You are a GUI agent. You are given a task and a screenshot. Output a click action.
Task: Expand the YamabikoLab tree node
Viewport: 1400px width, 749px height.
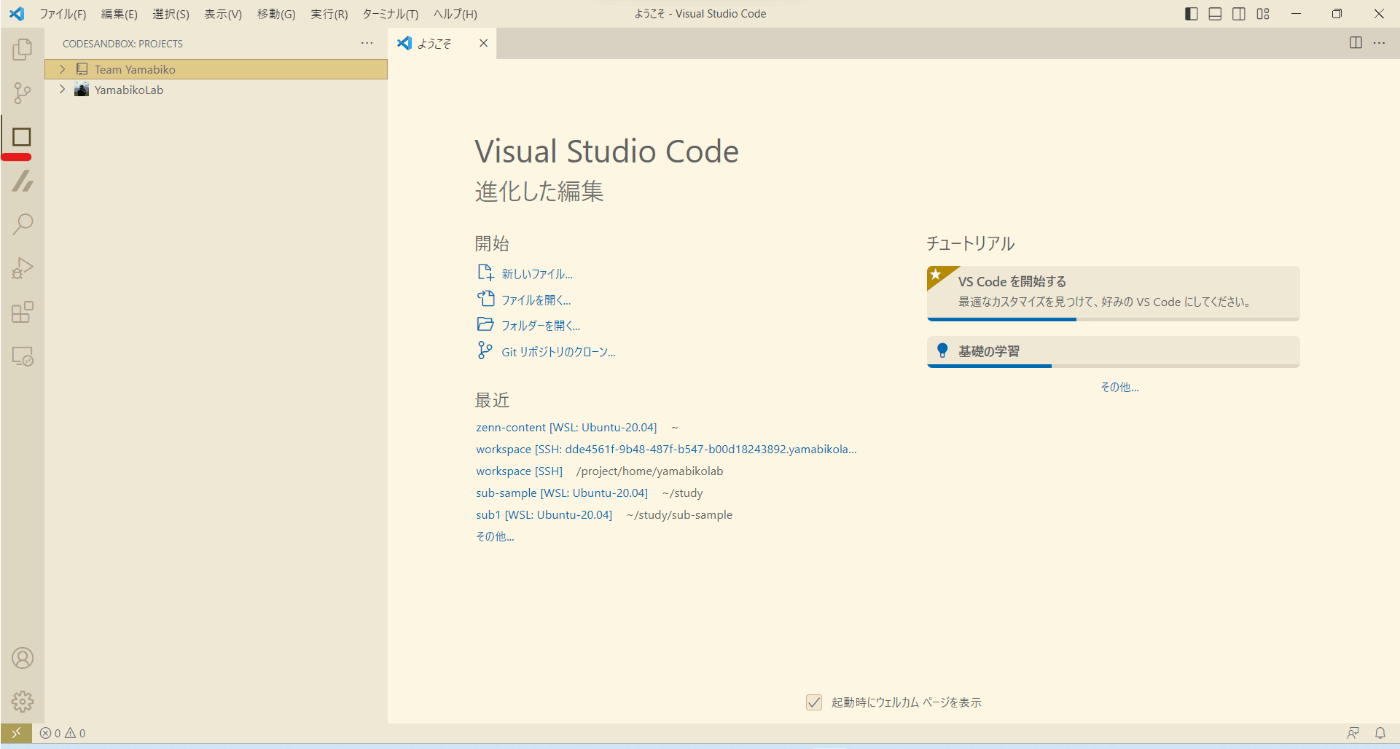pos(62,90)
